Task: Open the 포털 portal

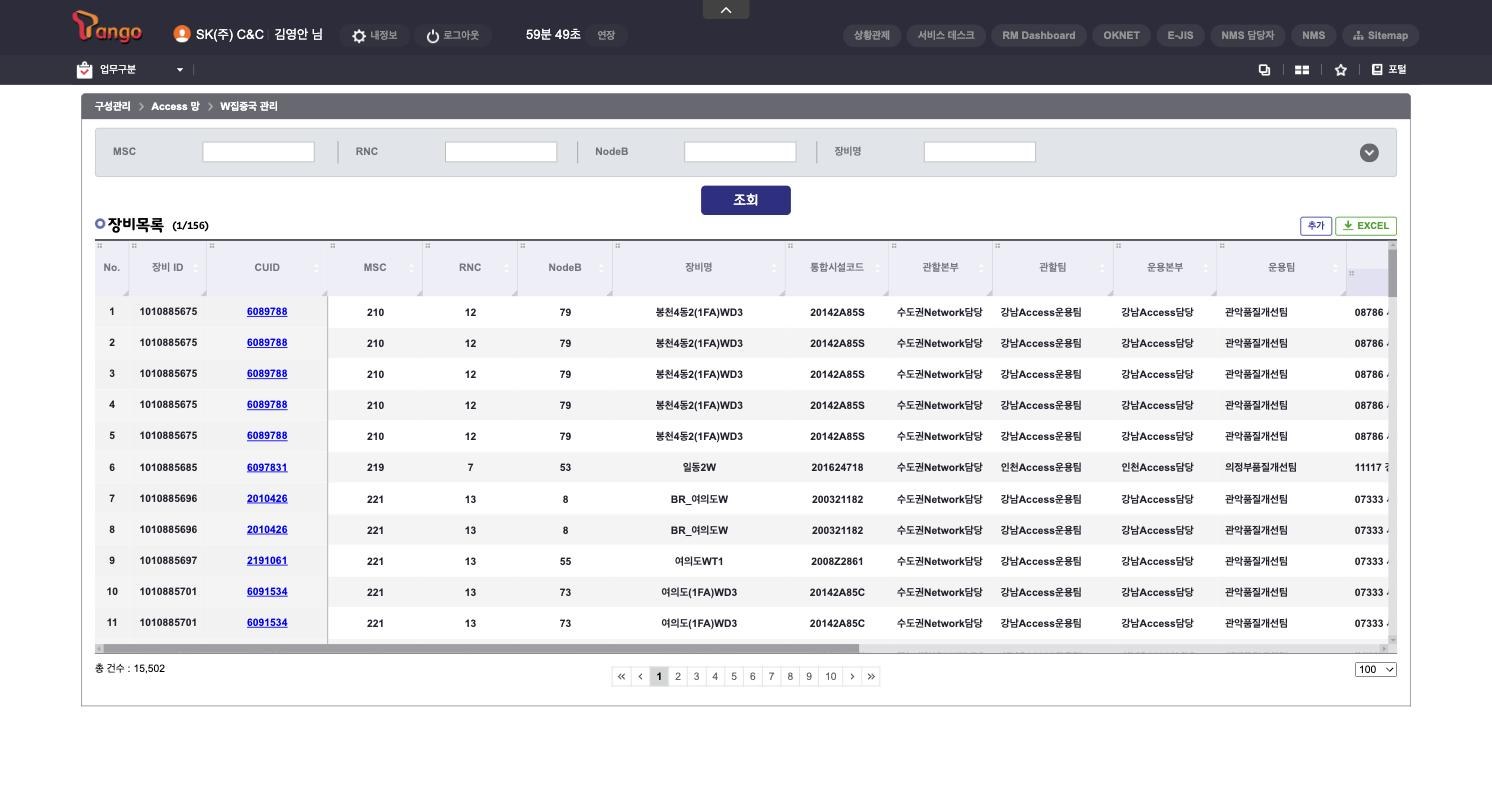Action: tap(1389, 70)
